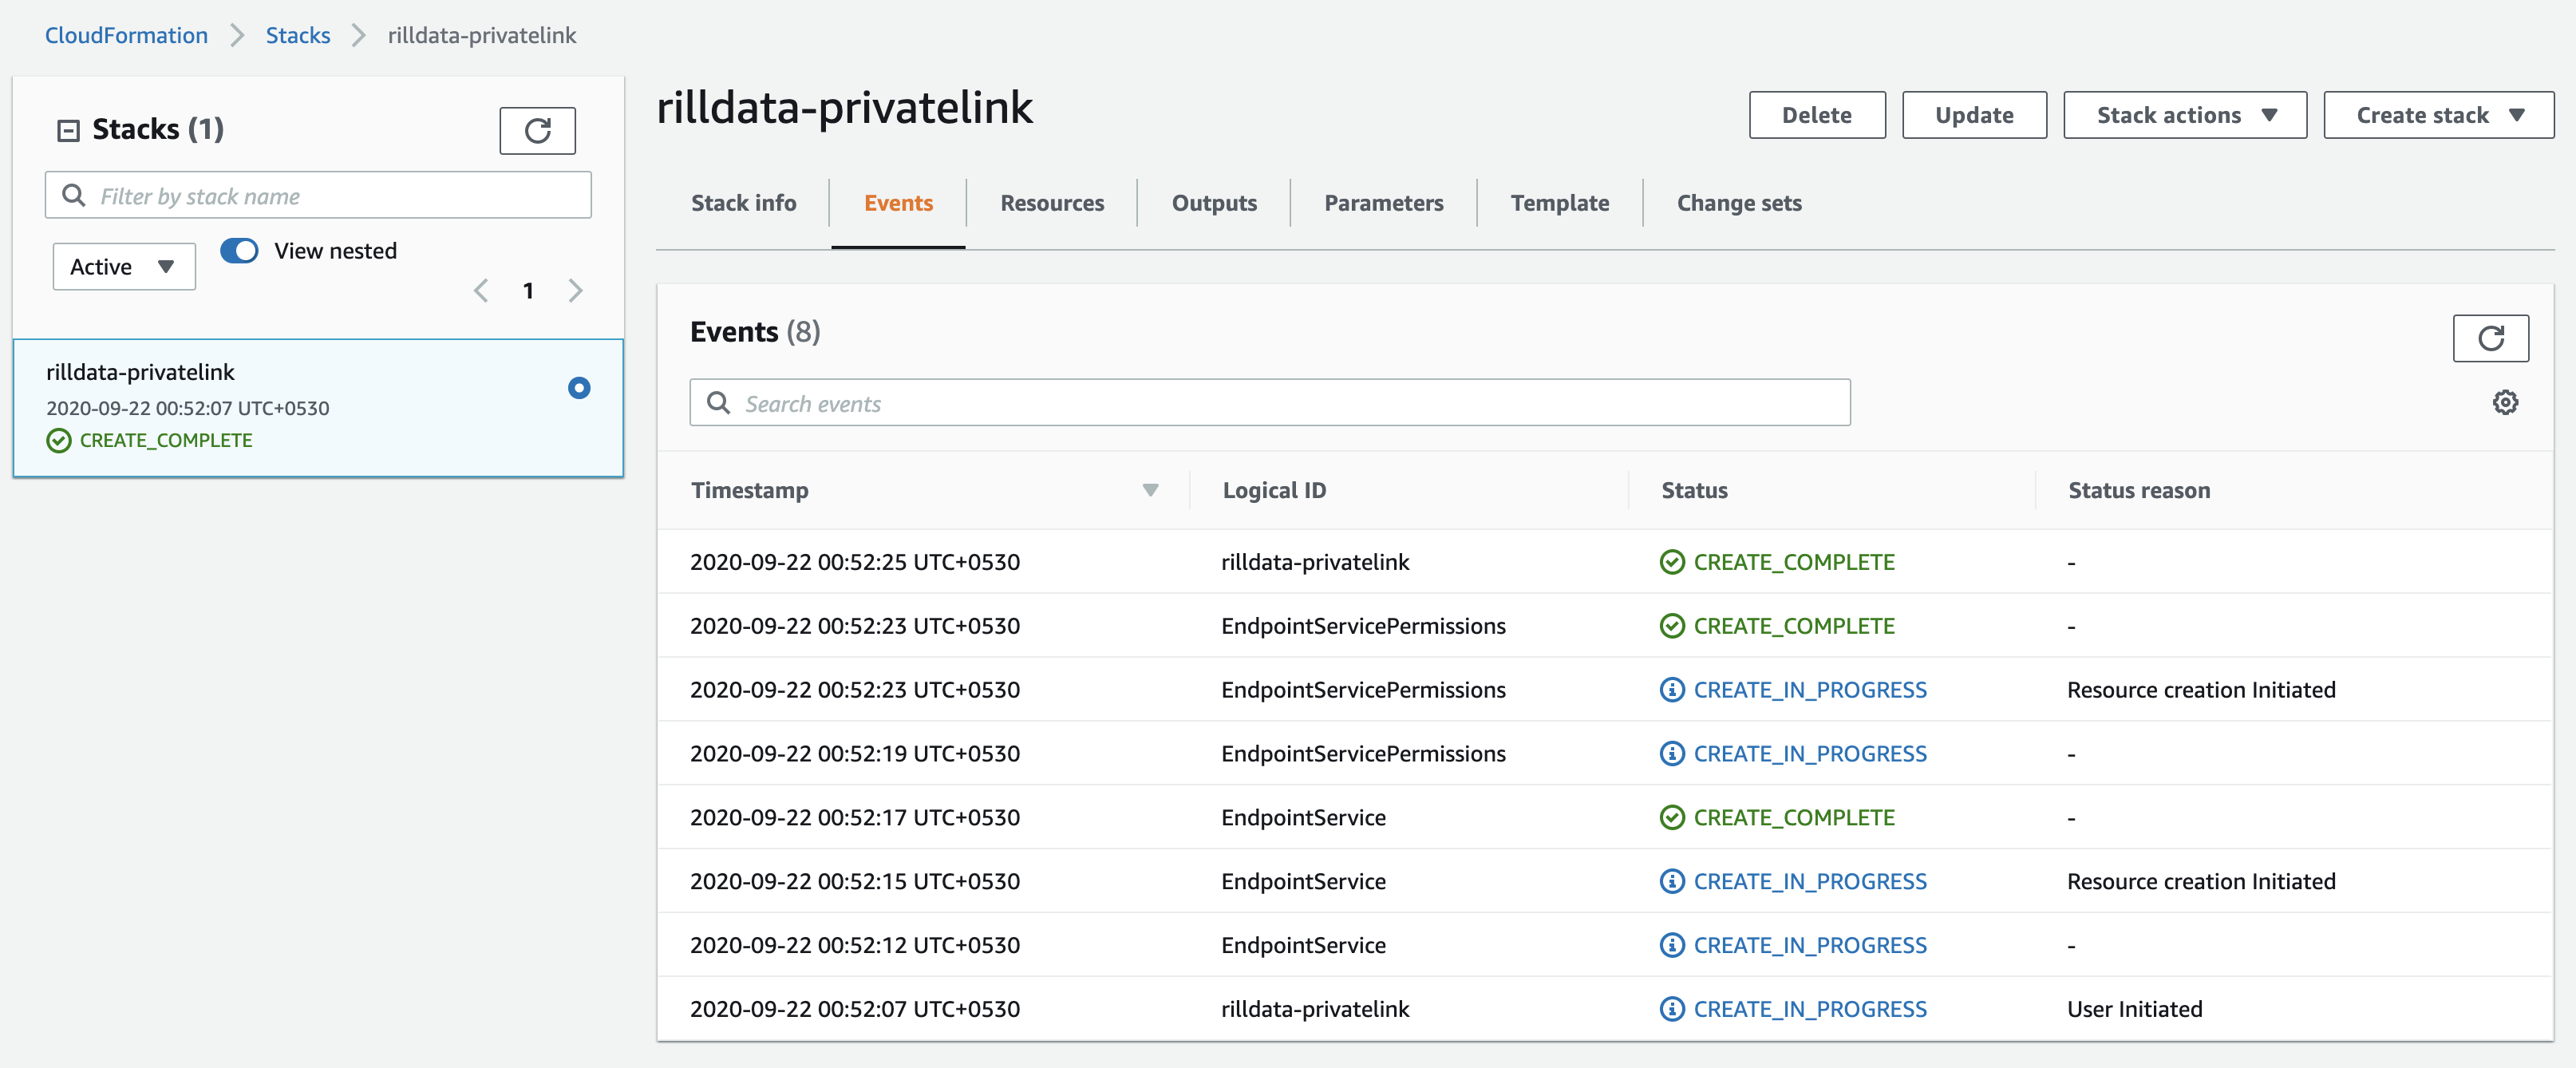Screen dimensions: 2576x1068
Task: Click the Update button
Action: tap(1973, 115)
